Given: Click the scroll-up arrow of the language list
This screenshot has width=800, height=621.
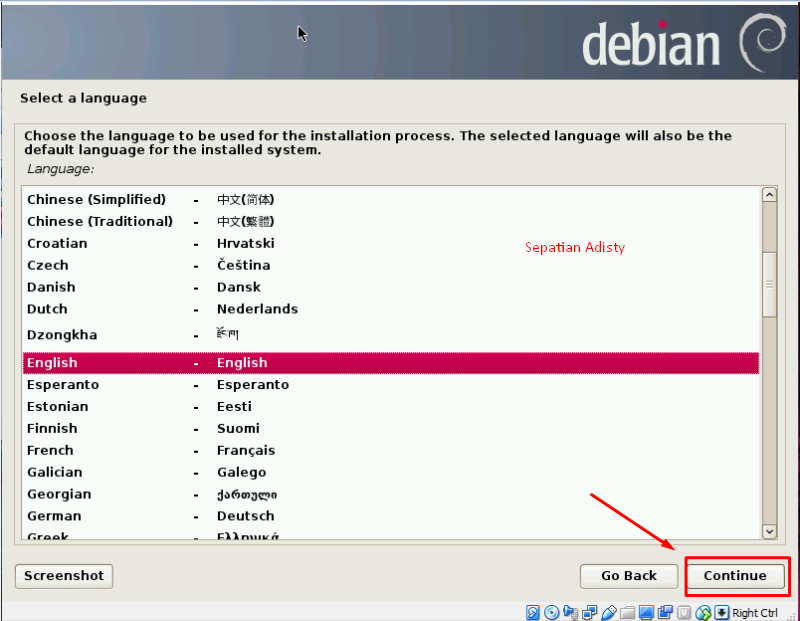Looking at the screenshot, I should (771, 193).
